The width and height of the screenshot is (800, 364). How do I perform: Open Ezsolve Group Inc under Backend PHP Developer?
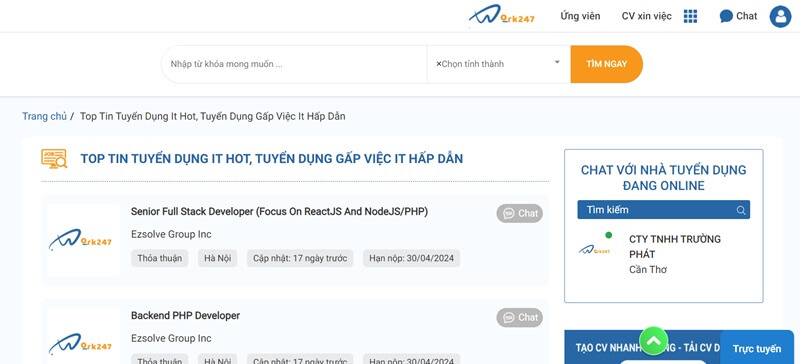tap(171, 339)
